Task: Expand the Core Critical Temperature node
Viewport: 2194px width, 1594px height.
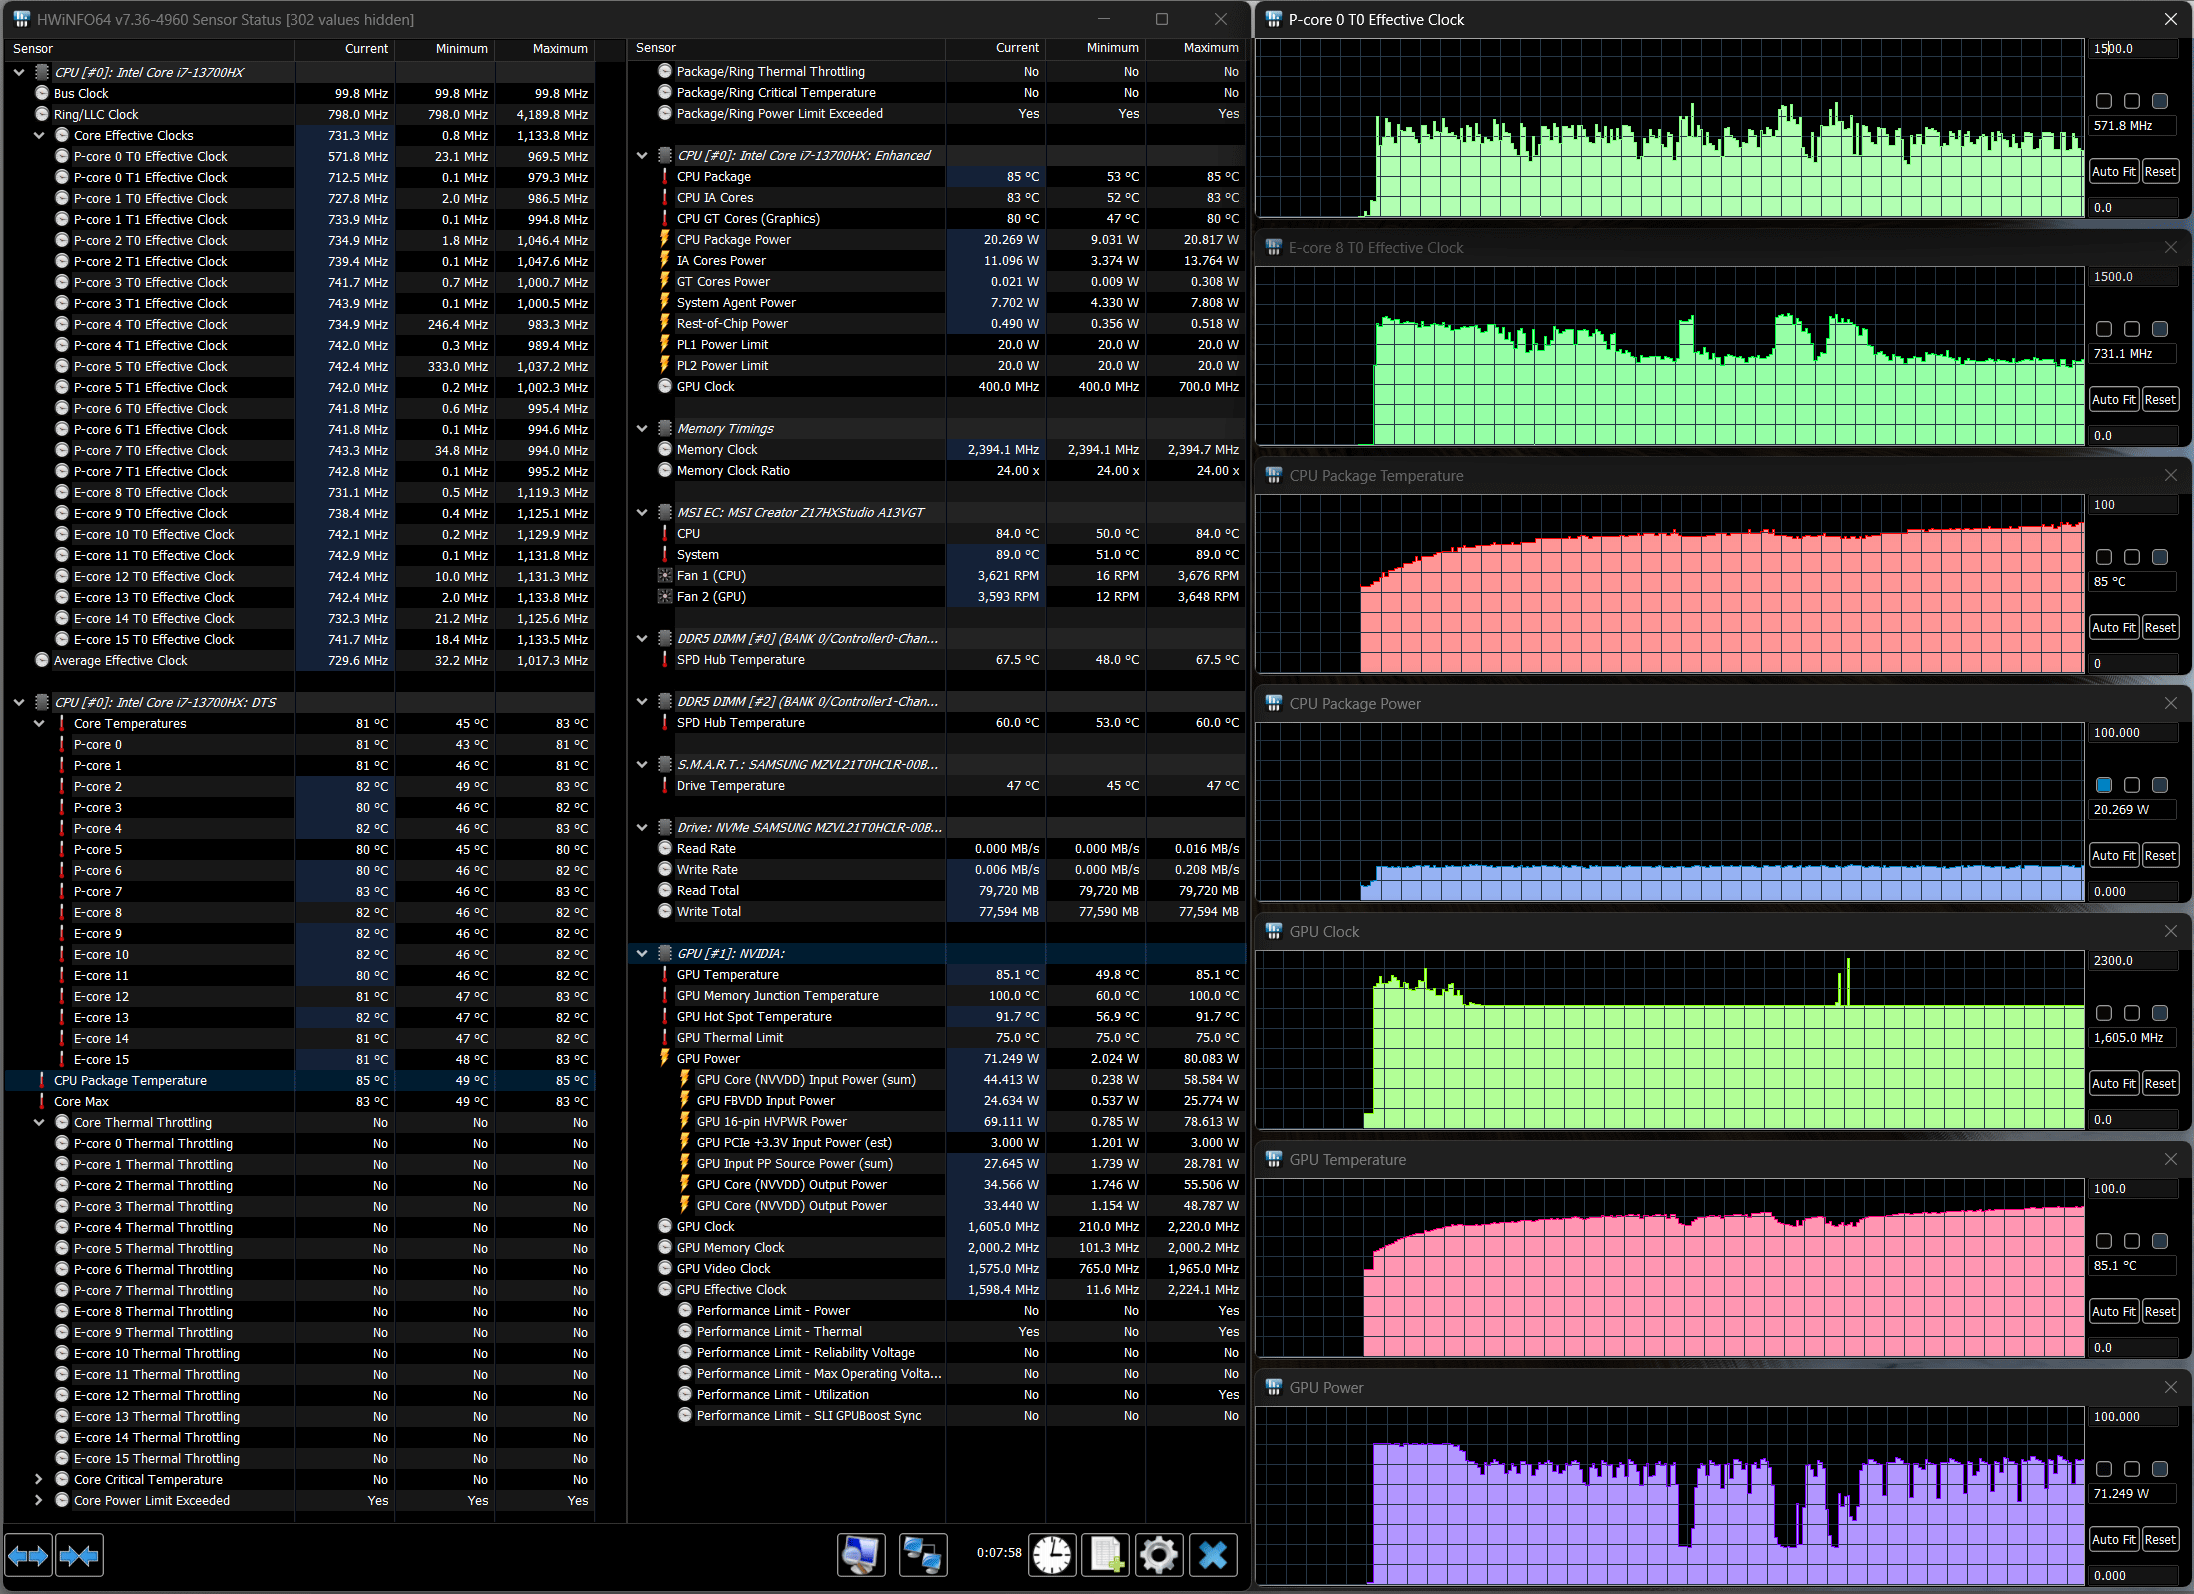Action: (x=39, y=1479)
